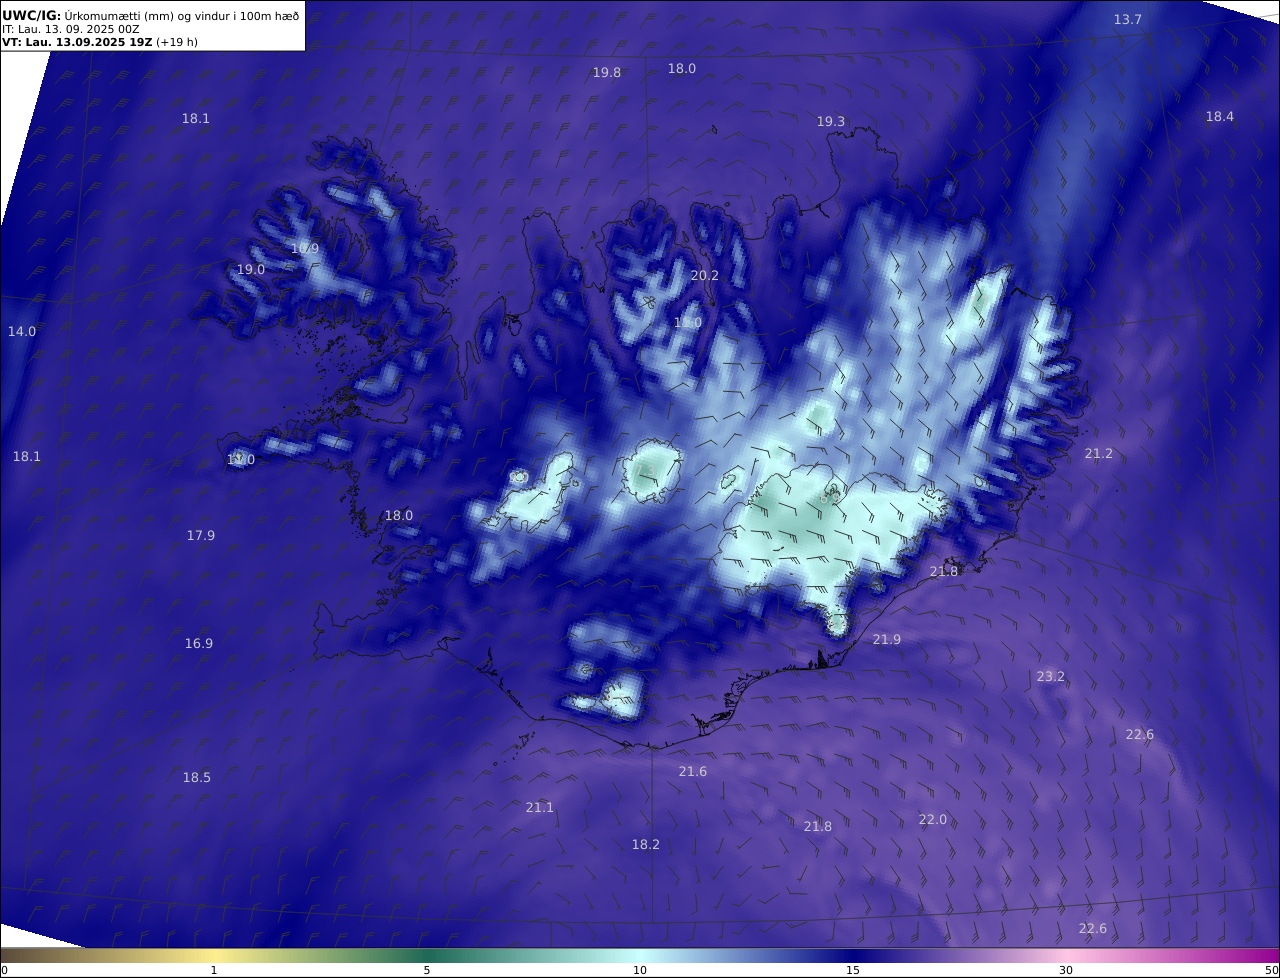Click the initial time line 'IT: Lau. 13. 09. 2025 00Z'
This screenshot has width=1280, height=978.
click(70, 29)
